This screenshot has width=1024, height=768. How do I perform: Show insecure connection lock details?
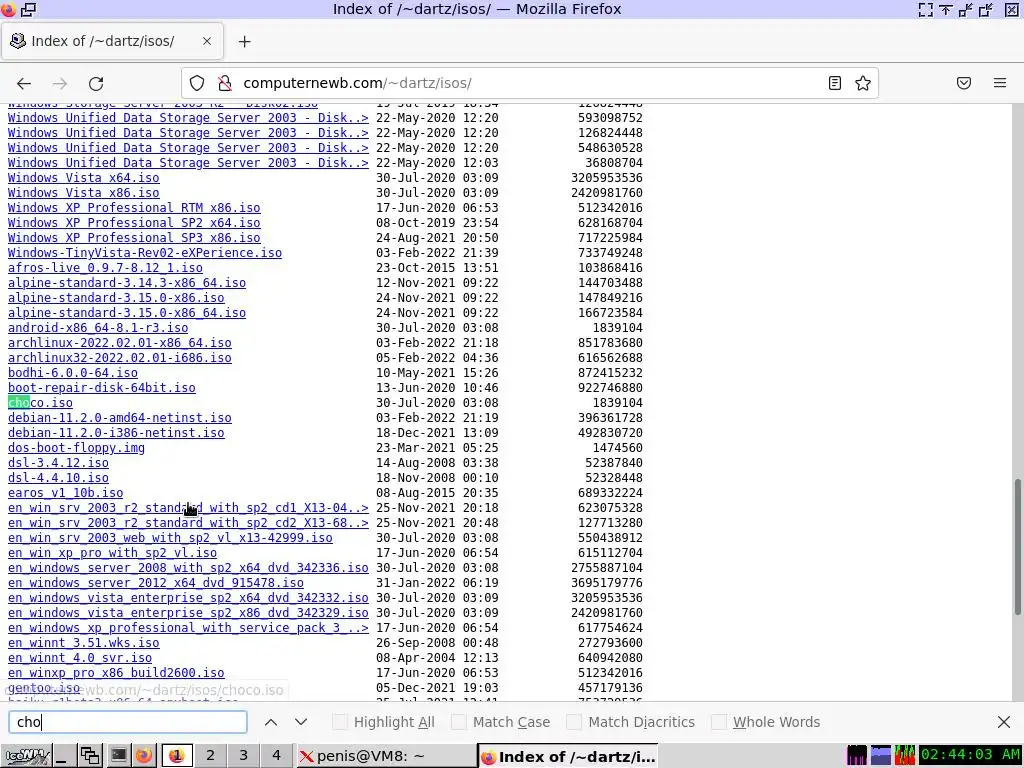coord(225,83)
